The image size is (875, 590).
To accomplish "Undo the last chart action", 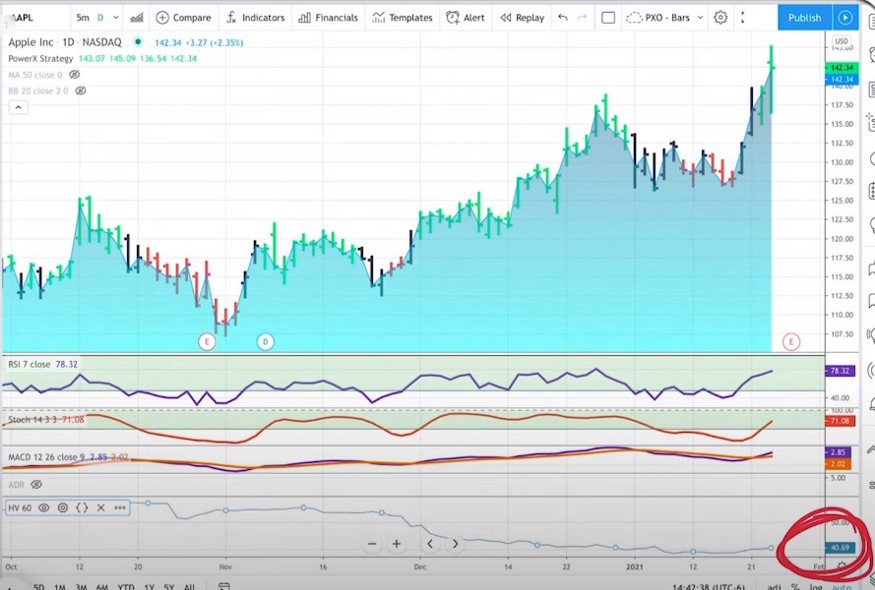I will coord(562,18).
